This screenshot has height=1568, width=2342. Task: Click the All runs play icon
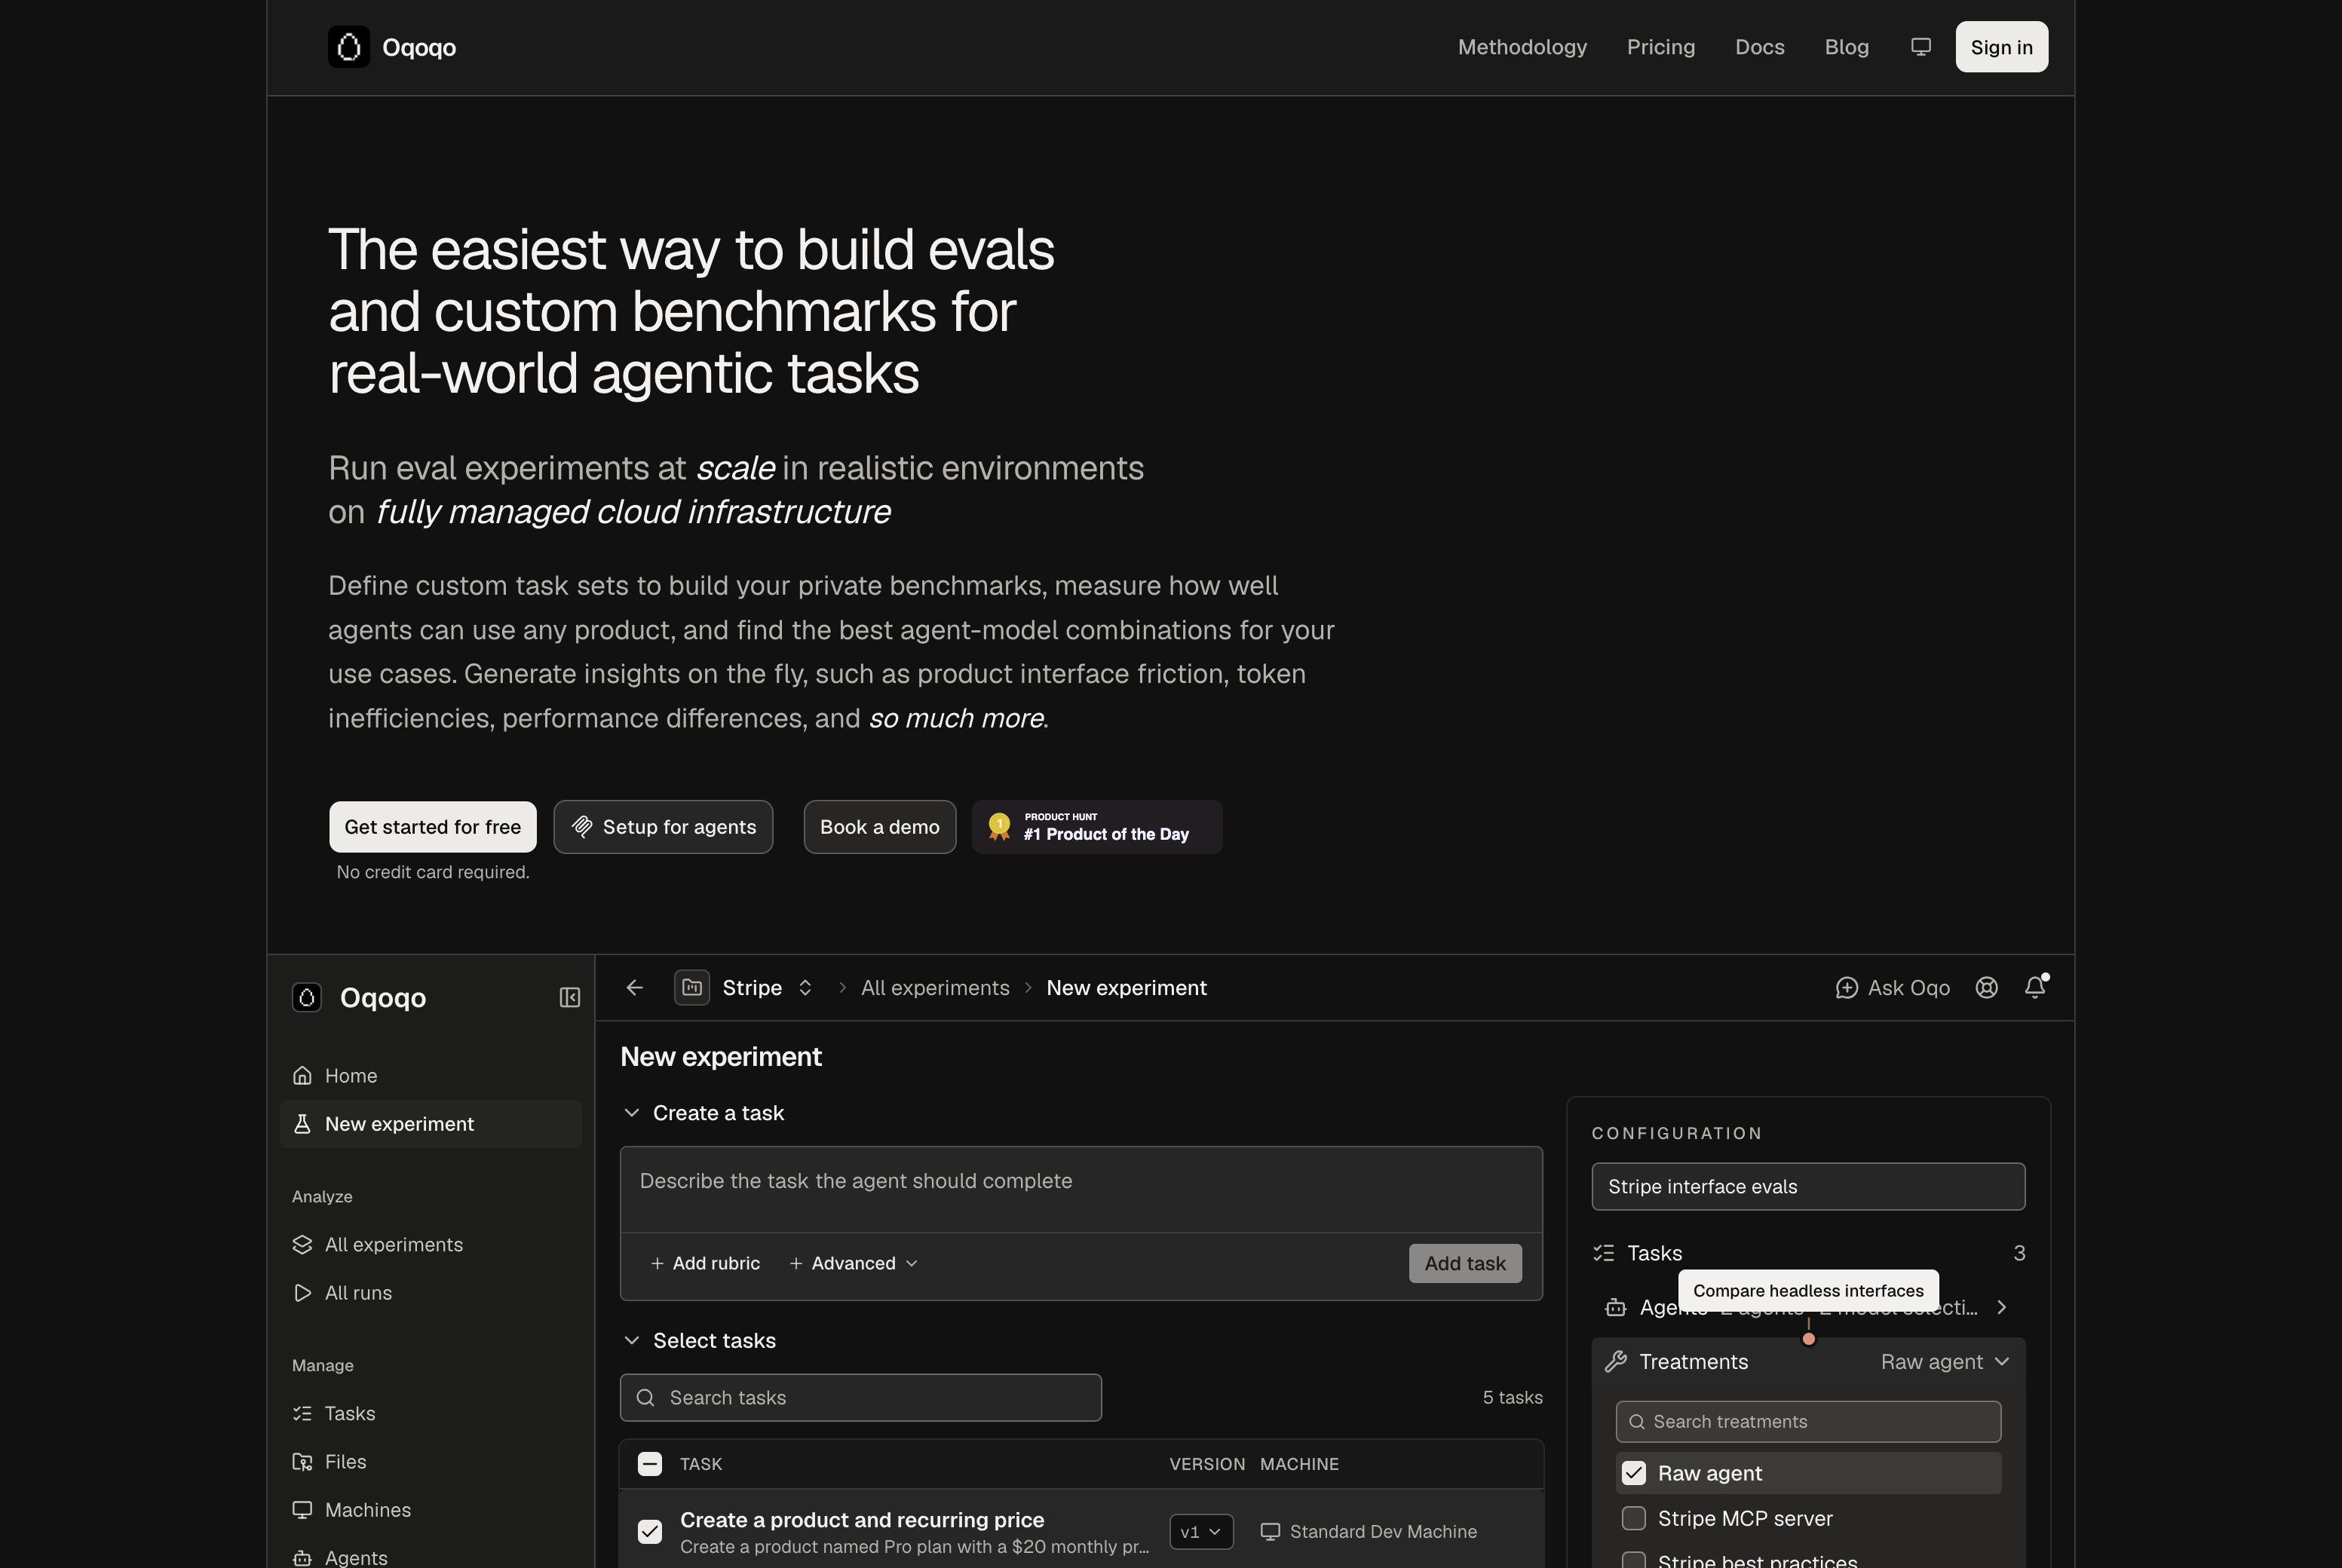302,1293
